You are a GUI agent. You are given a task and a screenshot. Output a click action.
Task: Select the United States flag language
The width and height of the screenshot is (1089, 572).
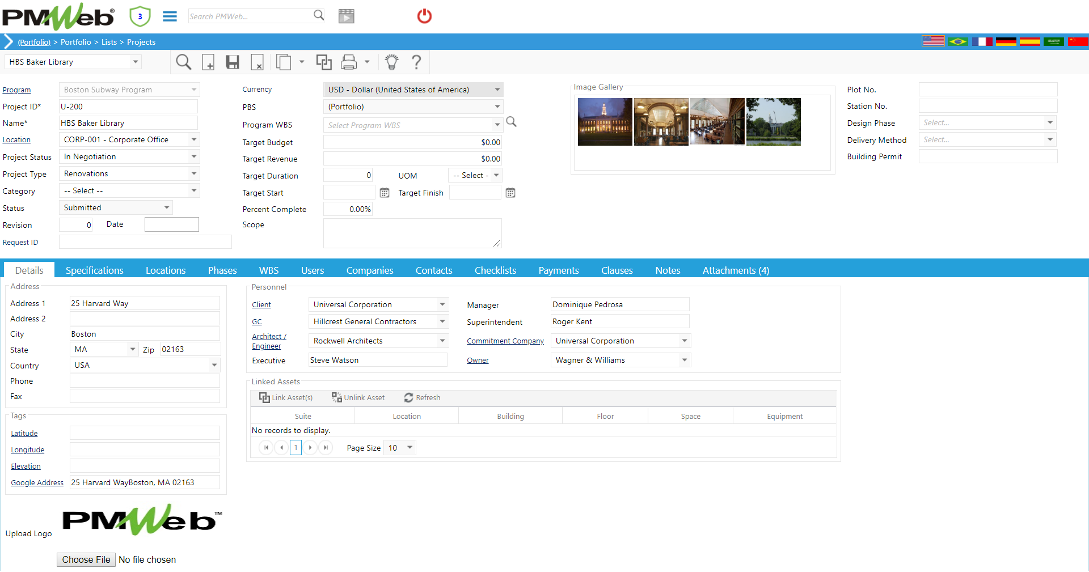tap(933, 42)
